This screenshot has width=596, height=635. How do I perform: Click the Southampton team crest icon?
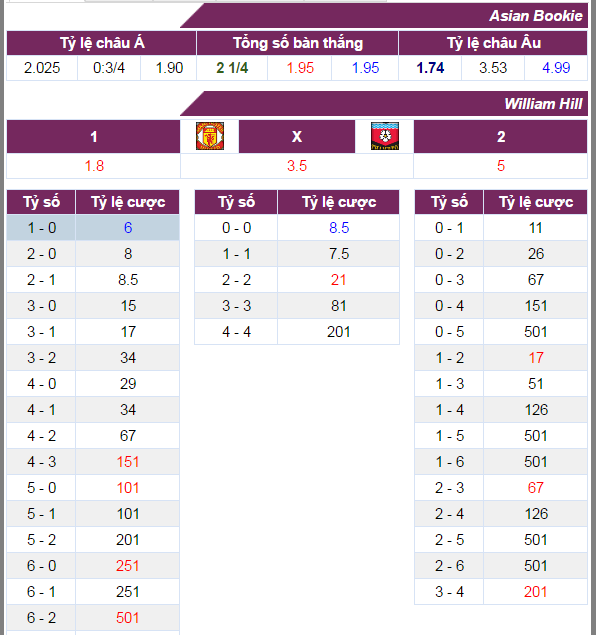[x=385, y=136]
